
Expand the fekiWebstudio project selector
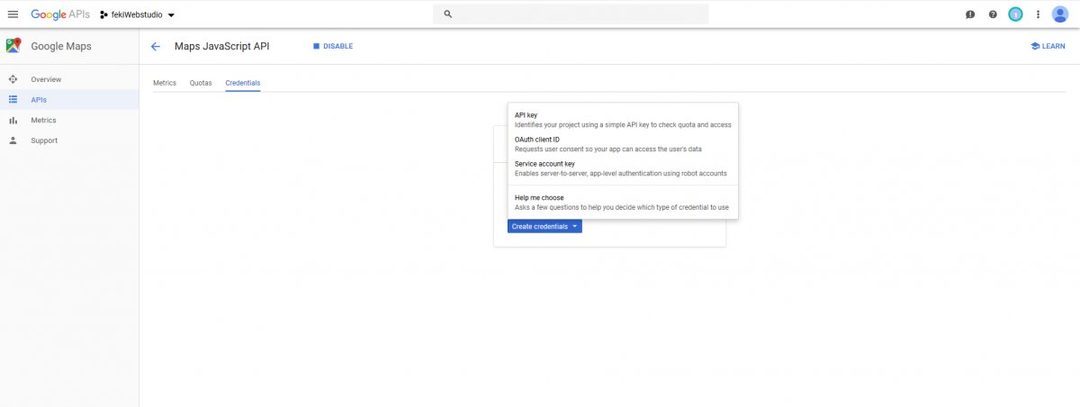pyautogui.click(x=137, y=14)
